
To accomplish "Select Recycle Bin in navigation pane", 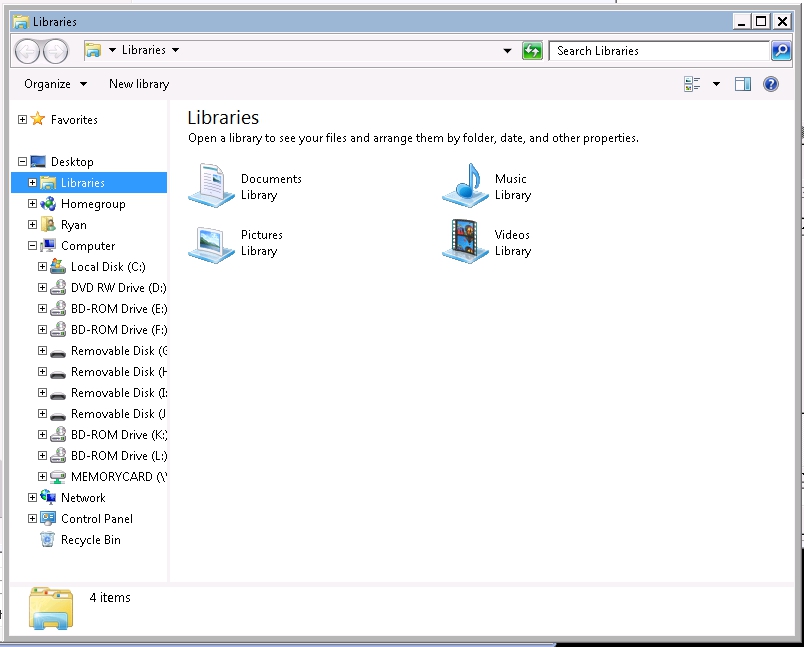I will (x=90, y=540).
